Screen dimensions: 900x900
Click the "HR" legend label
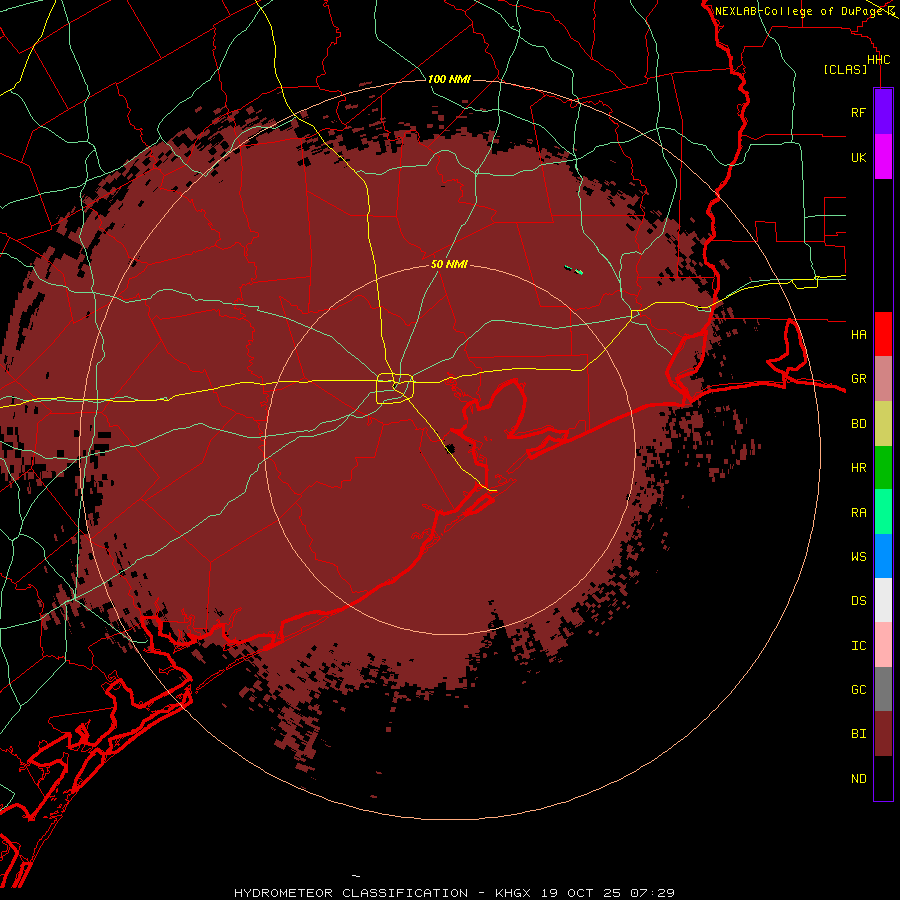858,468
